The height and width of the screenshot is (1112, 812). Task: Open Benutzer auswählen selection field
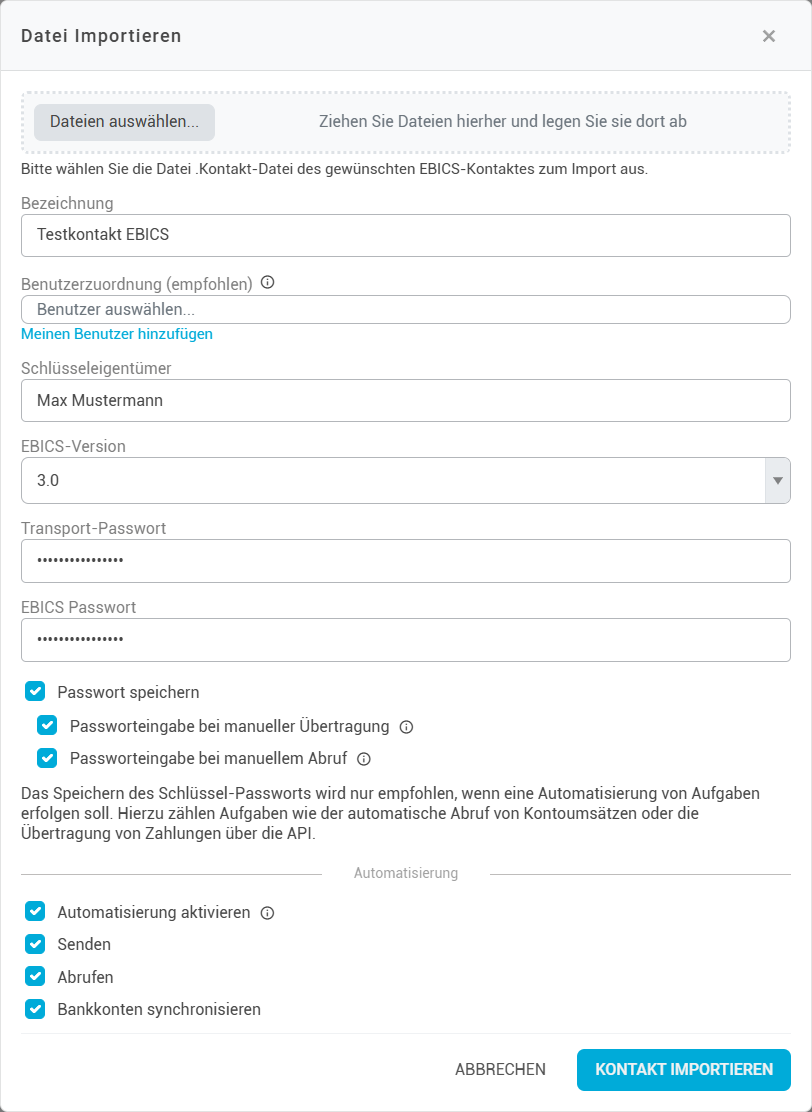coord(405,310)
